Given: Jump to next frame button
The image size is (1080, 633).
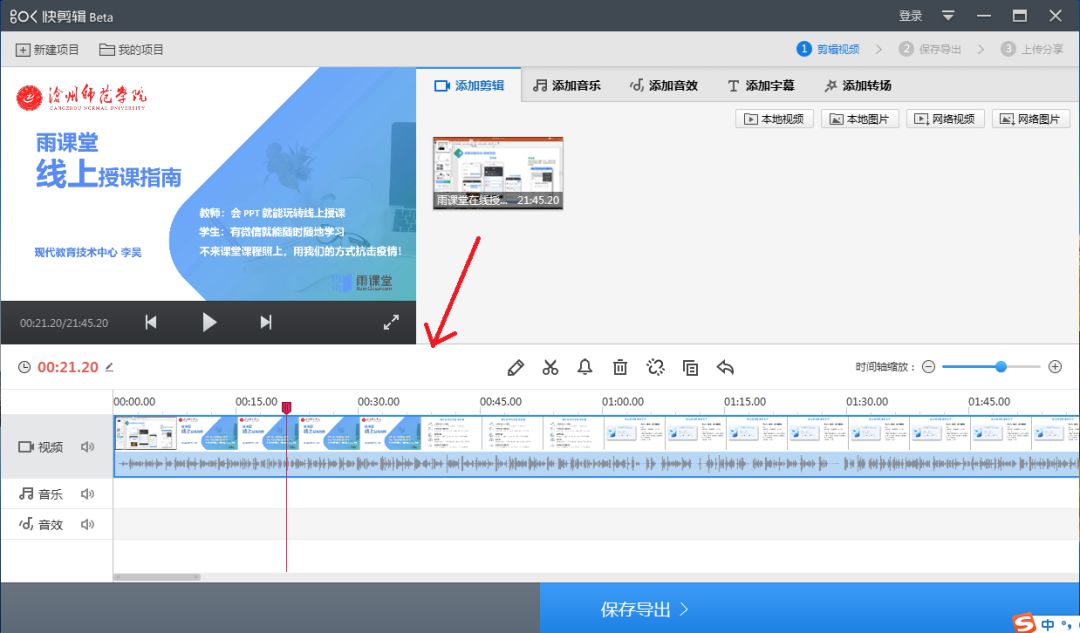Looking at the screenshot, I should (266, 322).
